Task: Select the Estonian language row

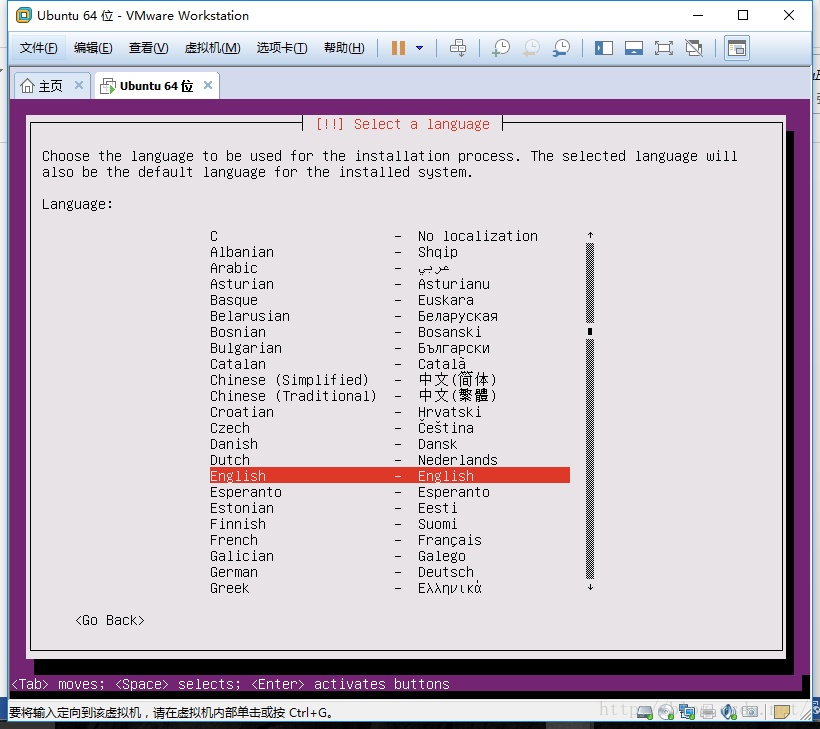Action: [390, 508]
